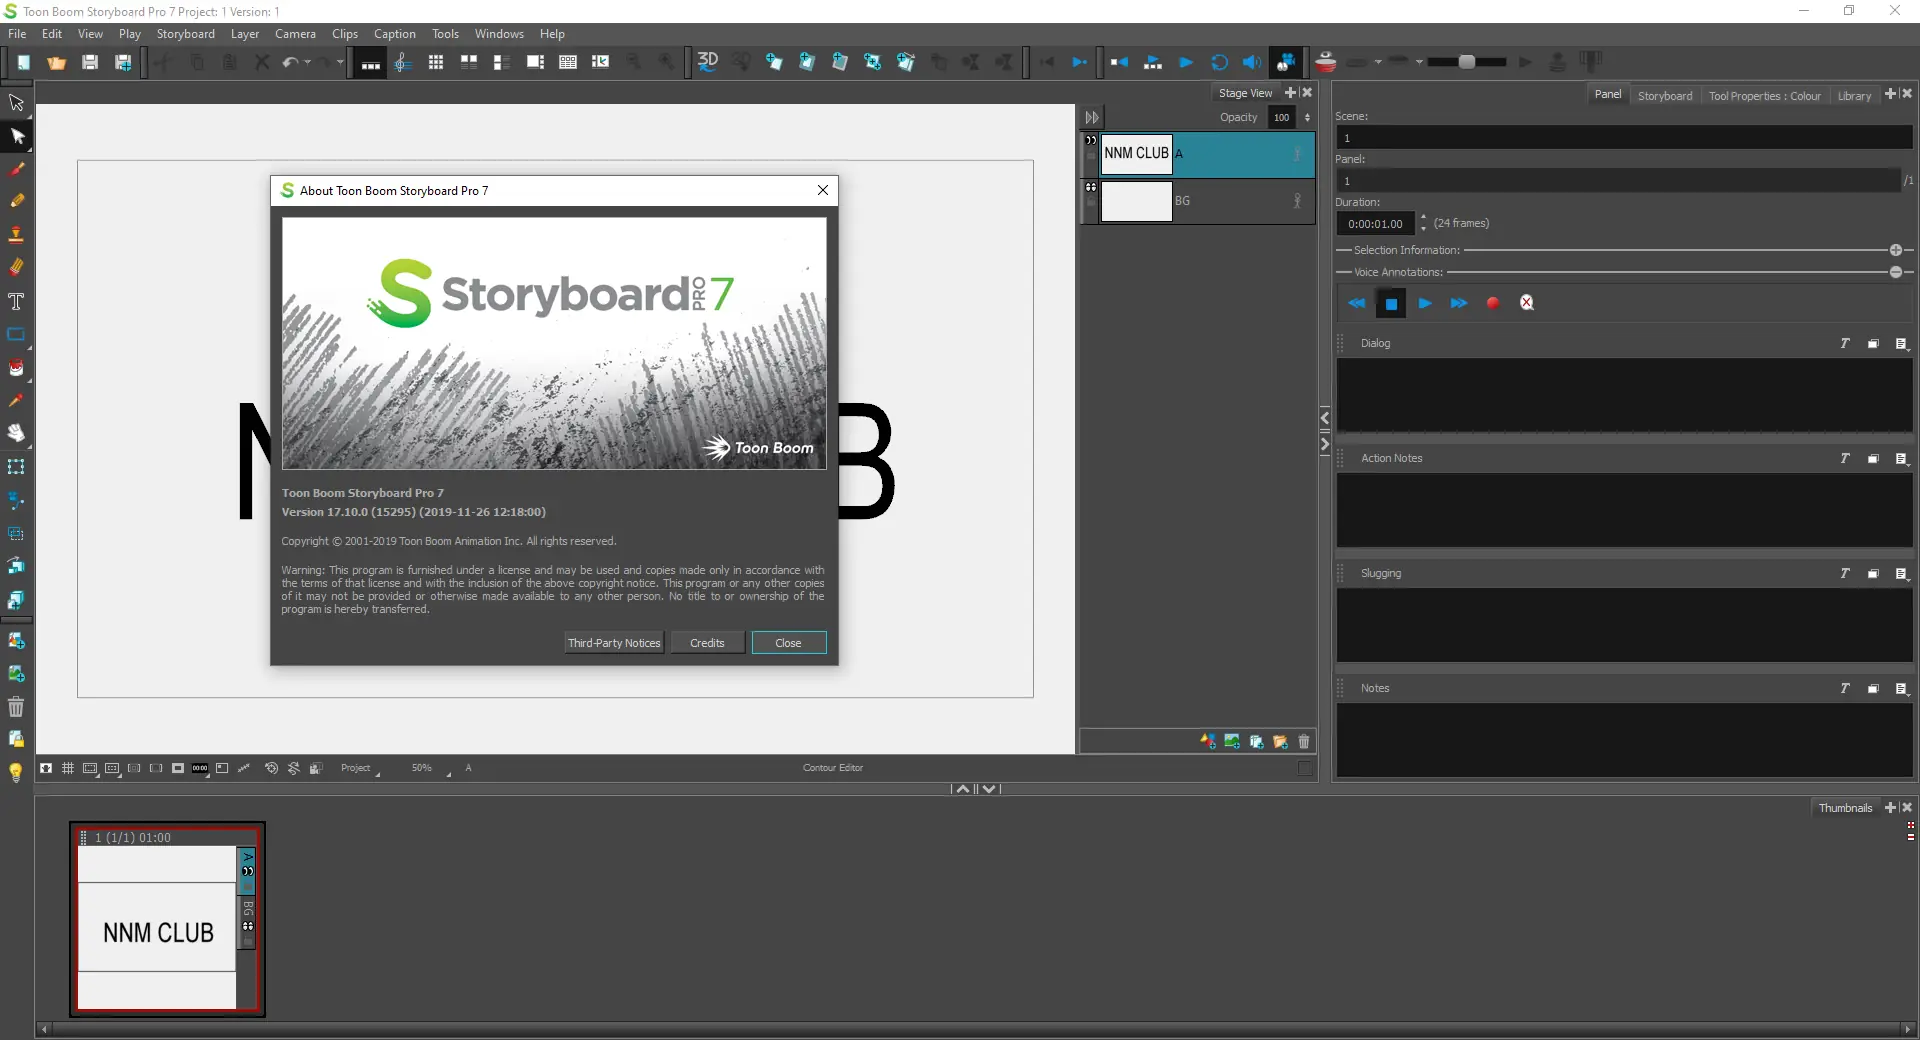1920x1040 pixels.
Task: Click the Credits button in the About dialog
Action: pyautogui.click(x=707, y=643)
